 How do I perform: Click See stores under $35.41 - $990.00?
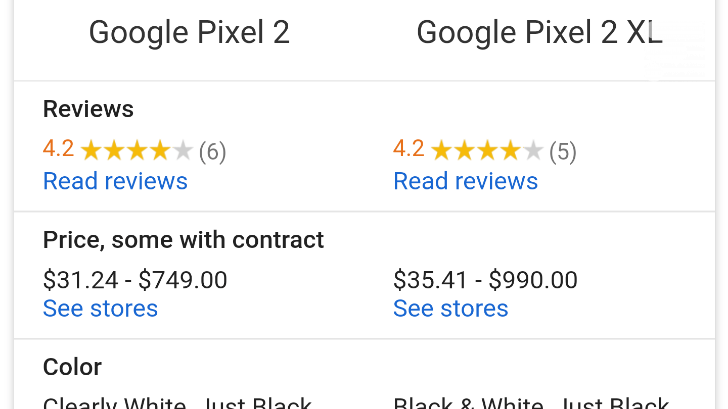click(x=451, y=309)
